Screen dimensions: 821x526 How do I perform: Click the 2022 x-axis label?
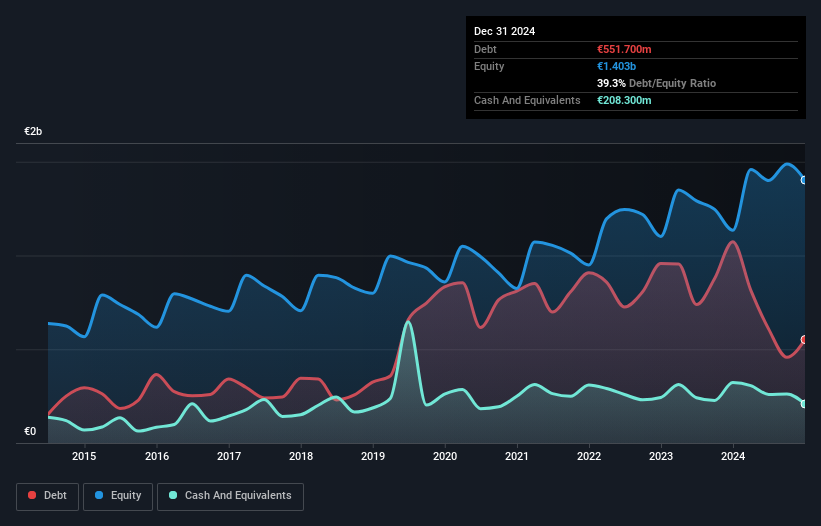pyautogui.click(x=589, y=456)
